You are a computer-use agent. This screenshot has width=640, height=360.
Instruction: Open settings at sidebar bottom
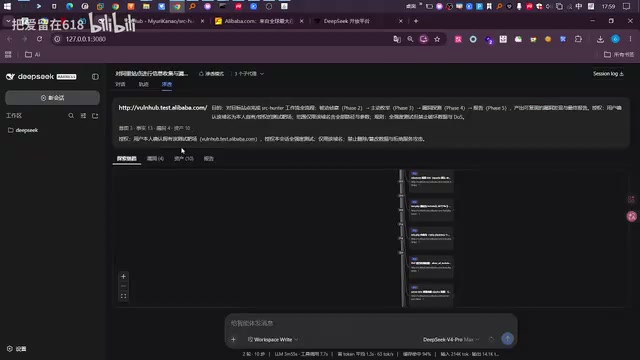coord(16,349)
